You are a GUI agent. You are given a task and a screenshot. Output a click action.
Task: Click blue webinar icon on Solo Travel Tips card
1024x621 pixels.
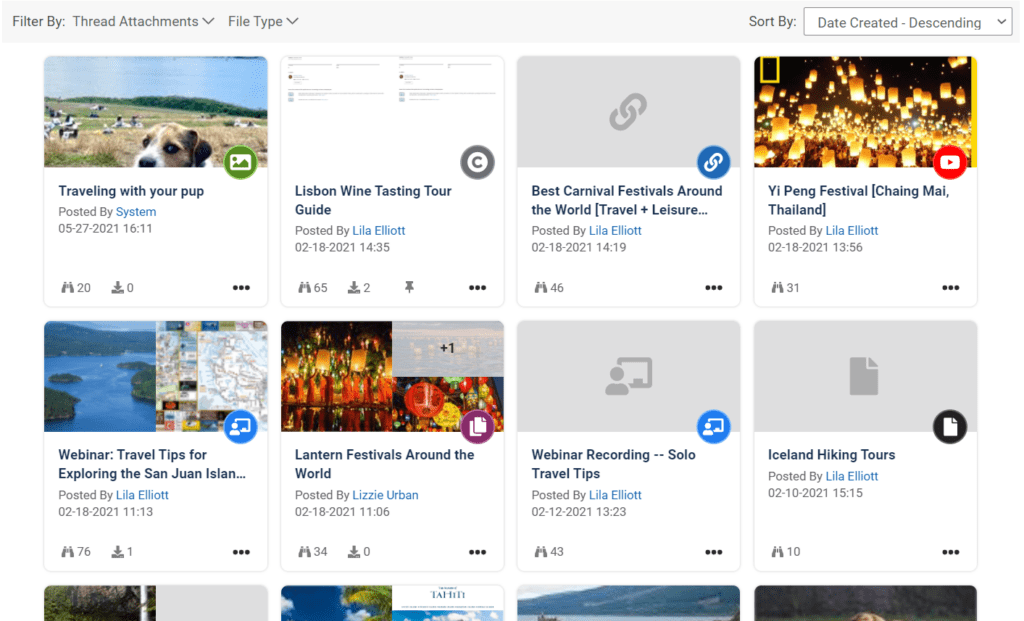[713, 426]
